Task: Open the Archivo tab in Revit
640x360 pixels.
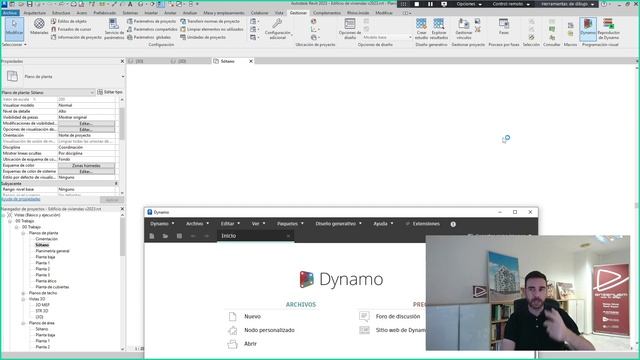Action: [x=10, y=13]
